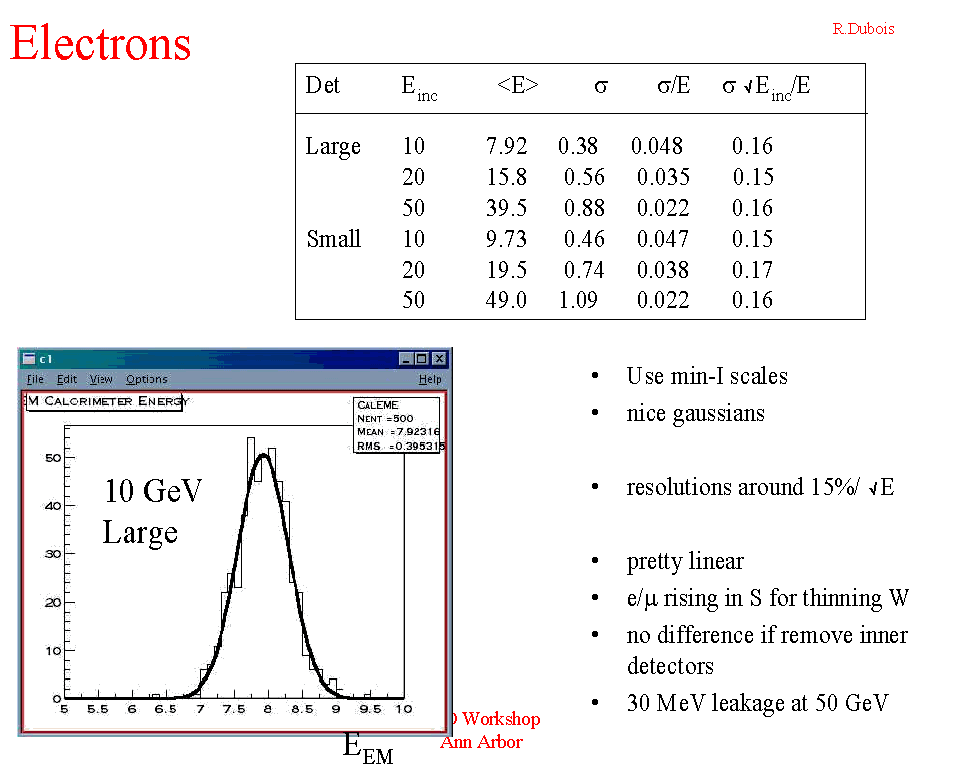Minimize the c1 canvas window
The height and width of the screenshot is (768, 960).
[x=405, y=359]
